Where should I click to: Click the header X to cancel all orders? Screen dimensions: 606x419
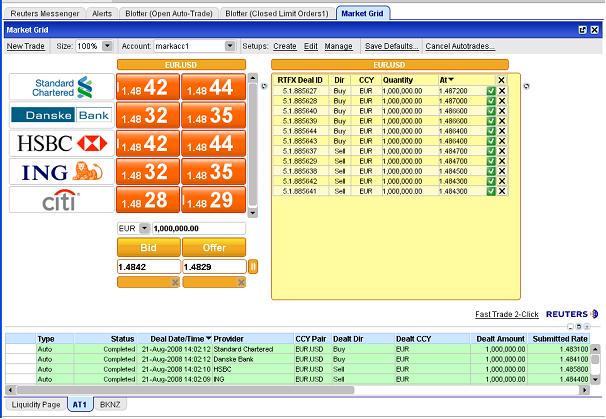[501, 80]
